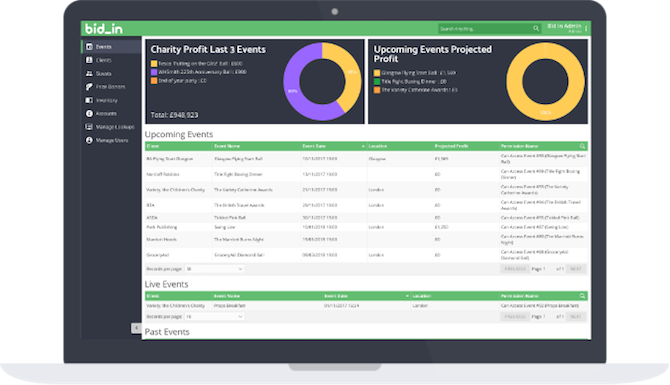Sort Upcoming Events by Event Date arrow

click(363, 146)
